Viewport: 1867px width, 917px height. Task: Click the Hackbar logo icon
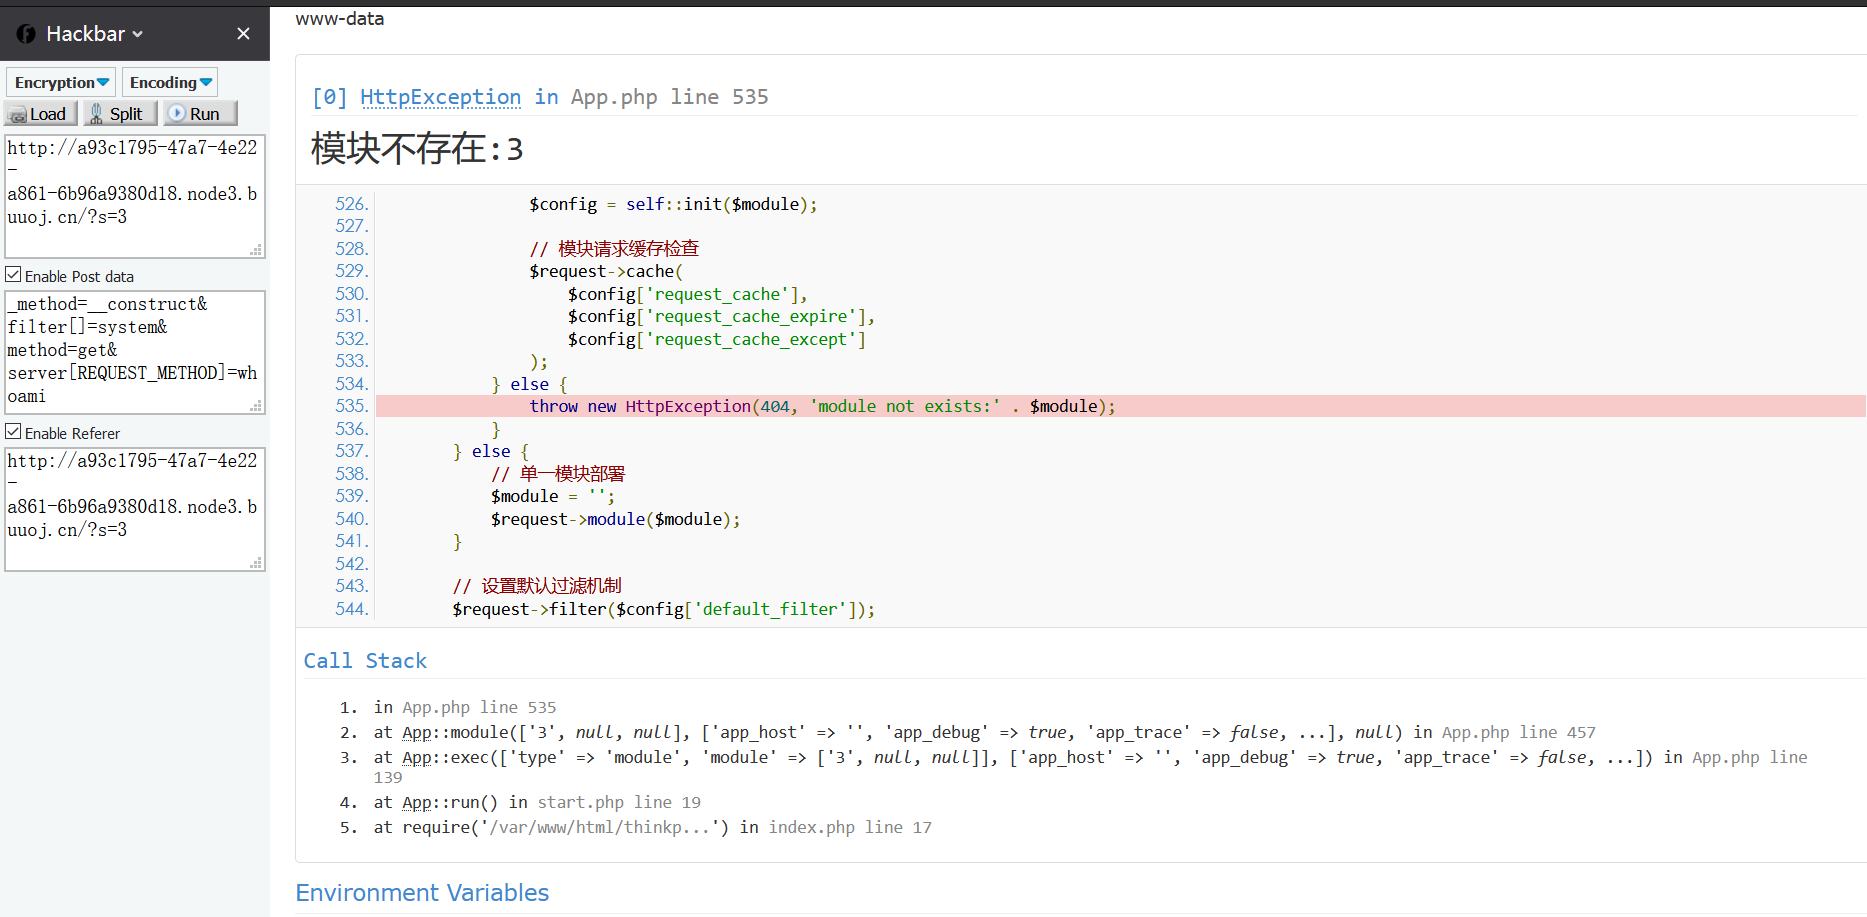point(26,34)
